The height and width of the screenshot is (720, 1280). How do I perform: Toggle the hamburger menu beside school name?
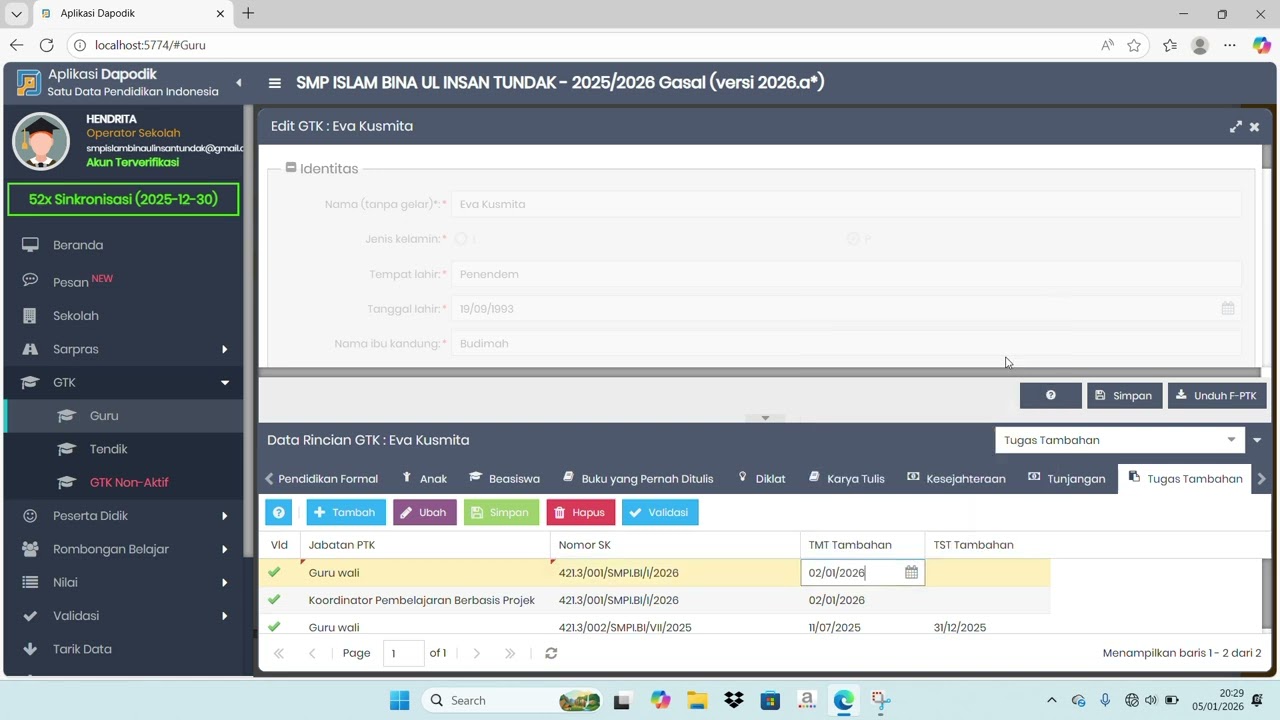coord(274,83)
